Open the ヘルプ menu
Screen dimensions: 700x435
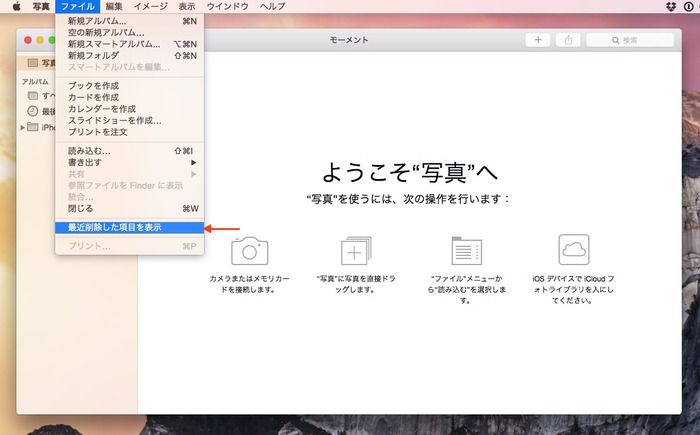coord(272,6)
